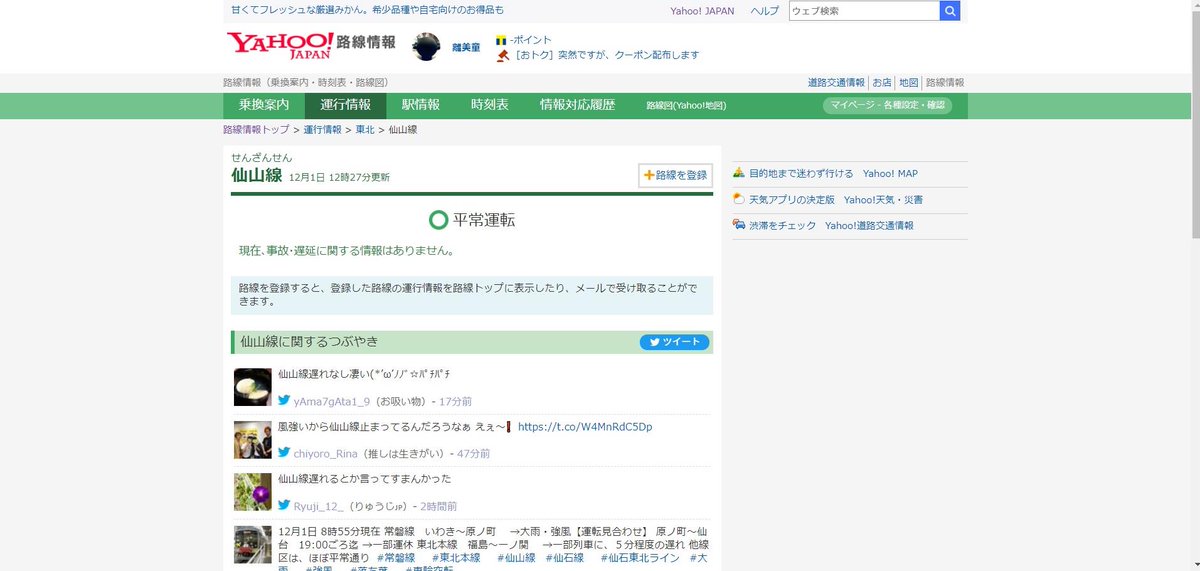
Task: Open the 天気アプリの決定版 Yahoo!天気・災害 link
Action: [836, 199]
